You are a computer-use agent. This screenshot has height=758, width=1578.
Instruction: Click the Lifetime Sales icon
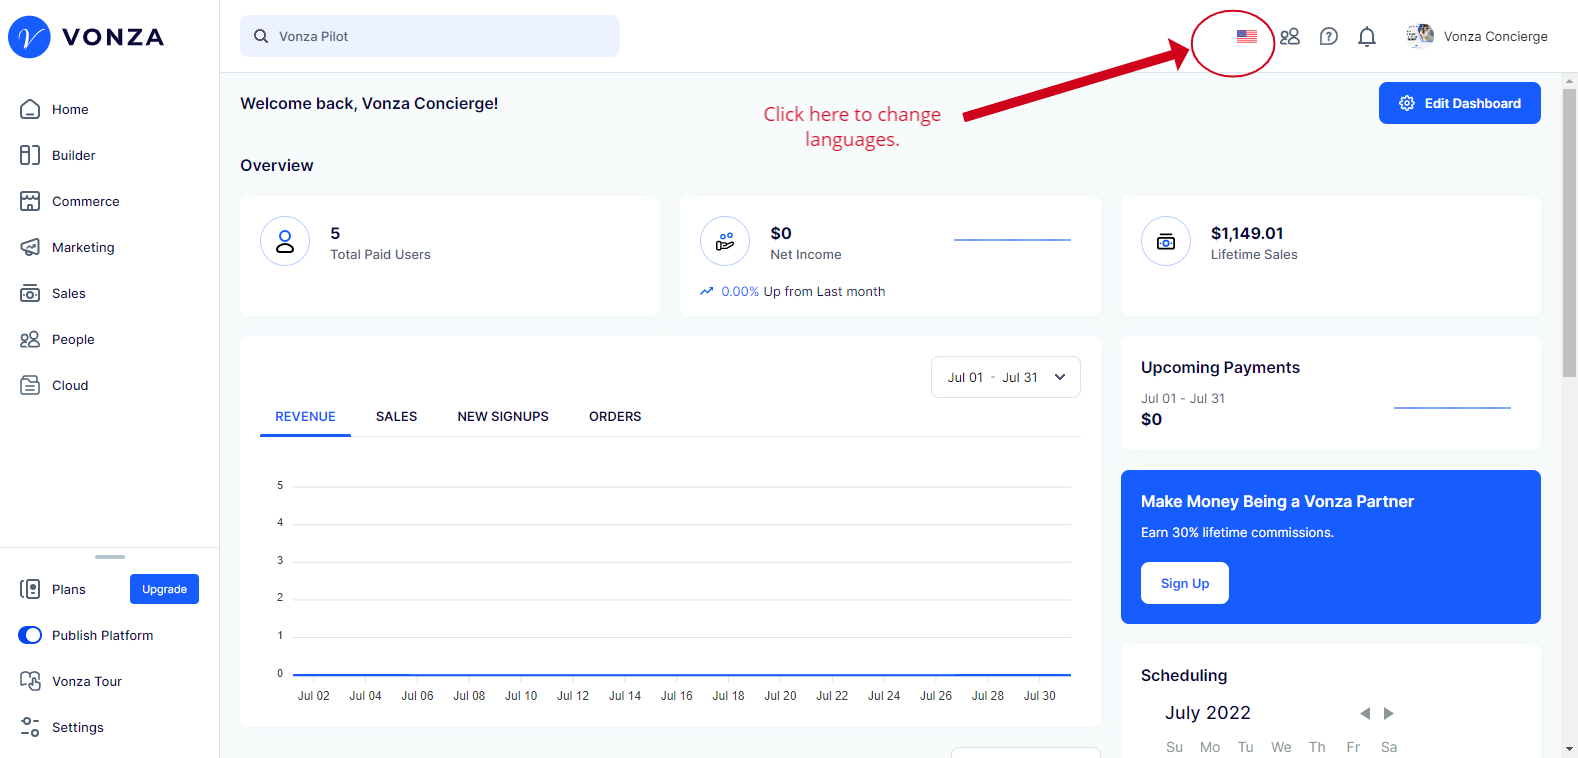[1166, 241]
